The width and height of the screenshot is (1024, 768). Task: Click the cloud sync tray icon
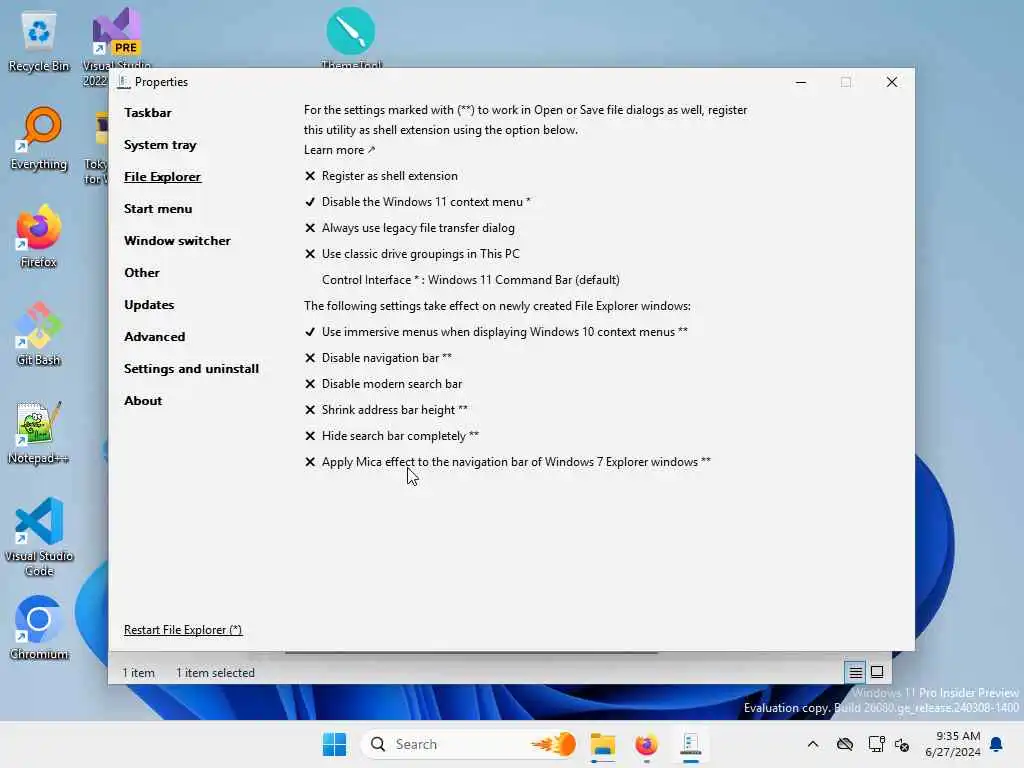[x=845, y=744]
